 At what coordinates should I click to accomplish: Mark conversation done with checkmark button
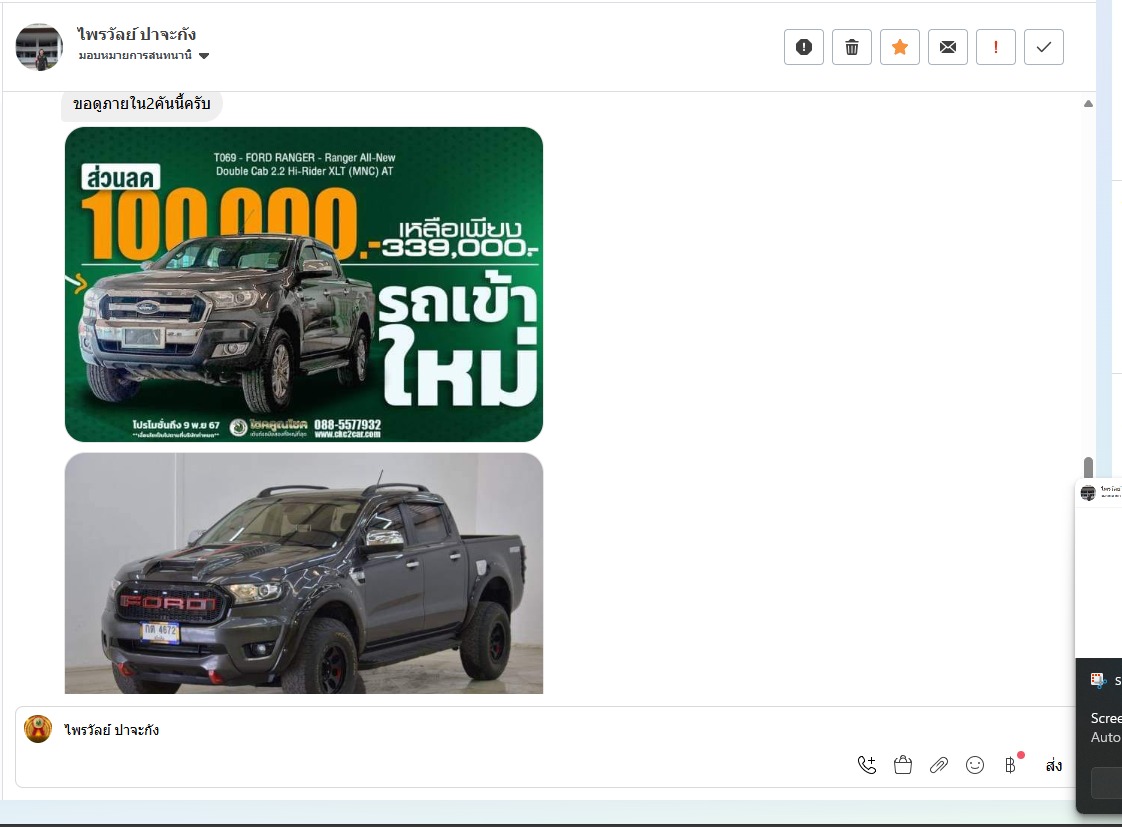click(1044, 47)
